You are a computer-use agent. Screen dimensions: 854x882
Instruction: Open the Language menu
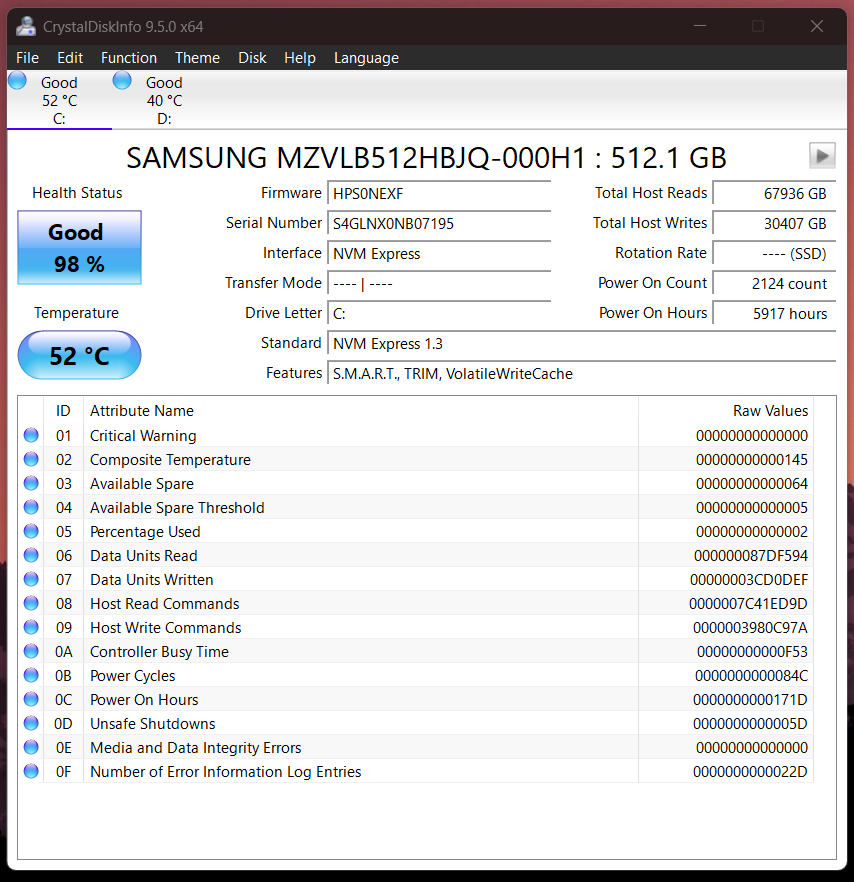click(366, 58)
